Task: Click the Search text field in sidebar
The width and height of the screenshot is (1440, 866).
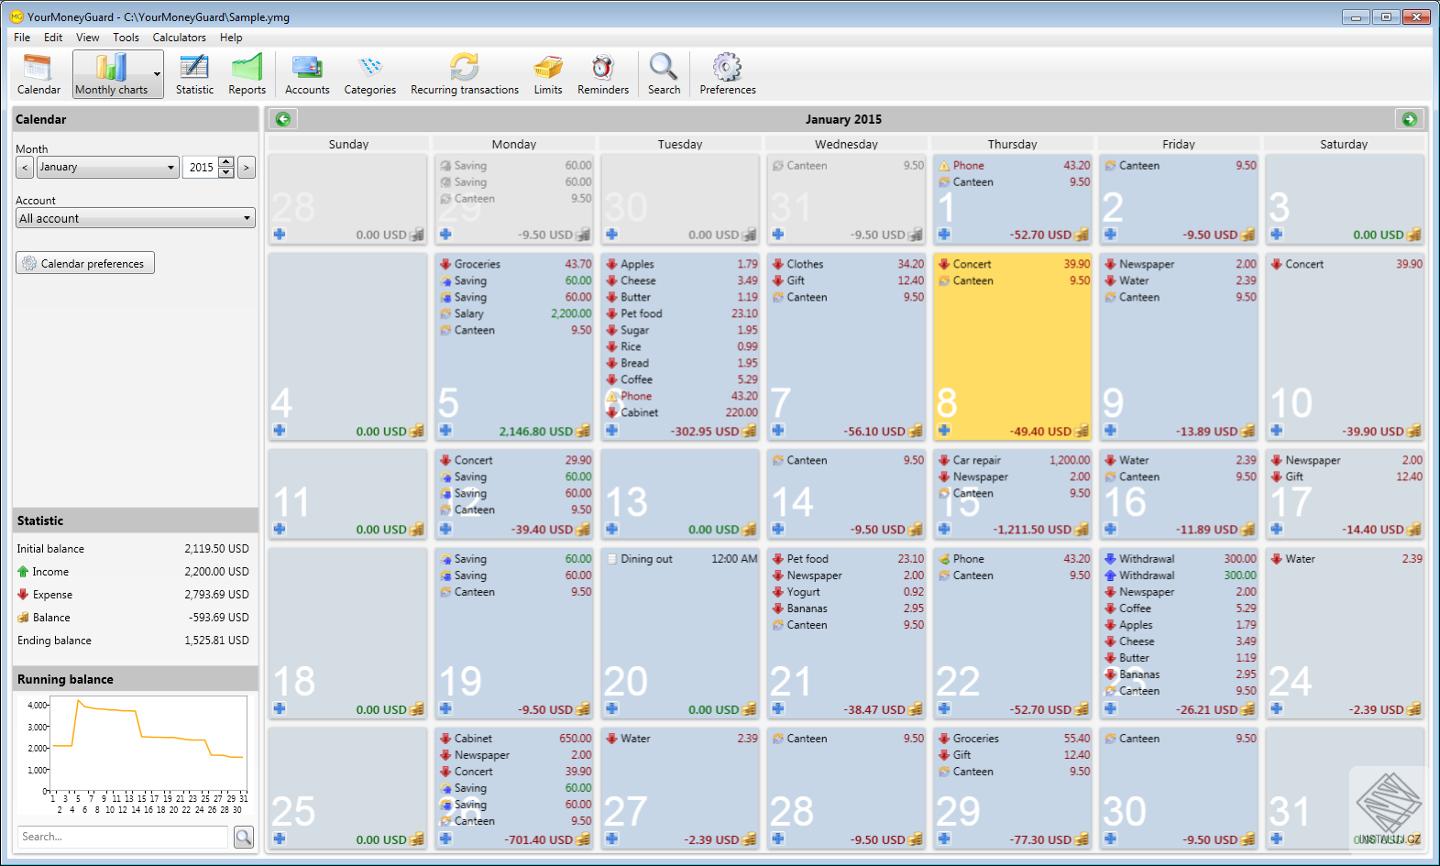Action: pyautogui.click(x=123, y=837)
